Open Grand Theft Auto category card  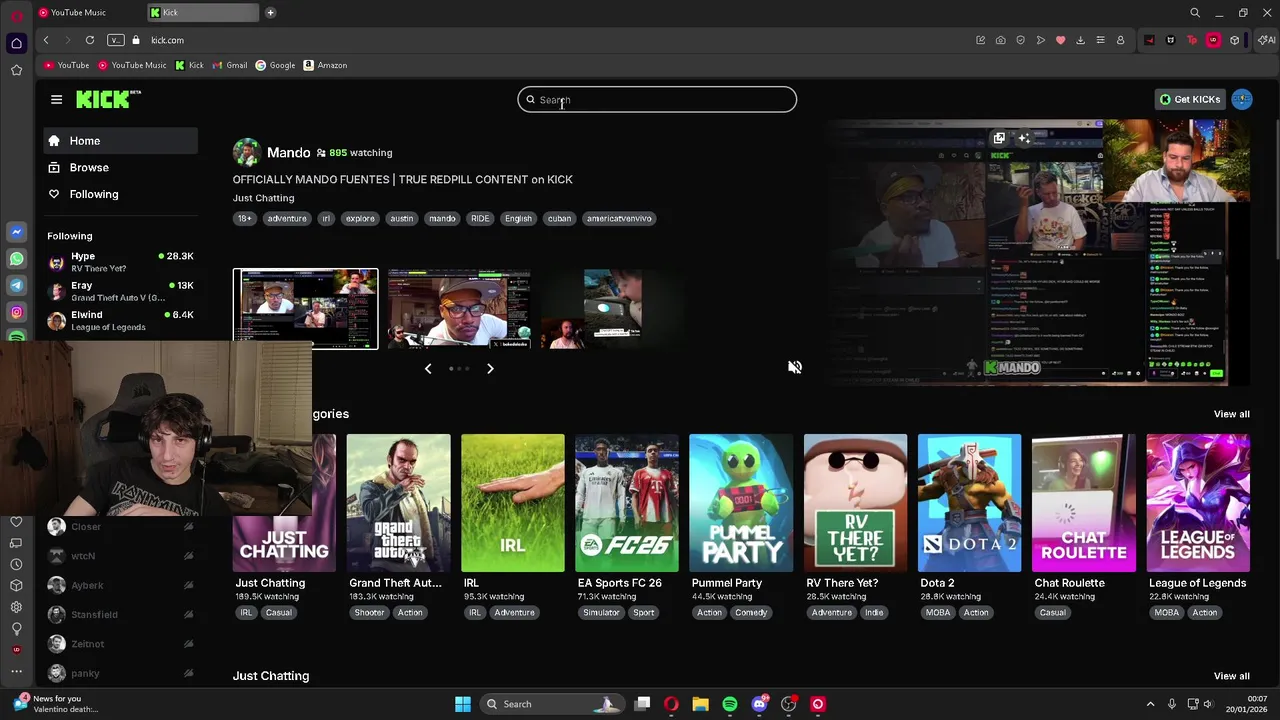coord(398,503)
